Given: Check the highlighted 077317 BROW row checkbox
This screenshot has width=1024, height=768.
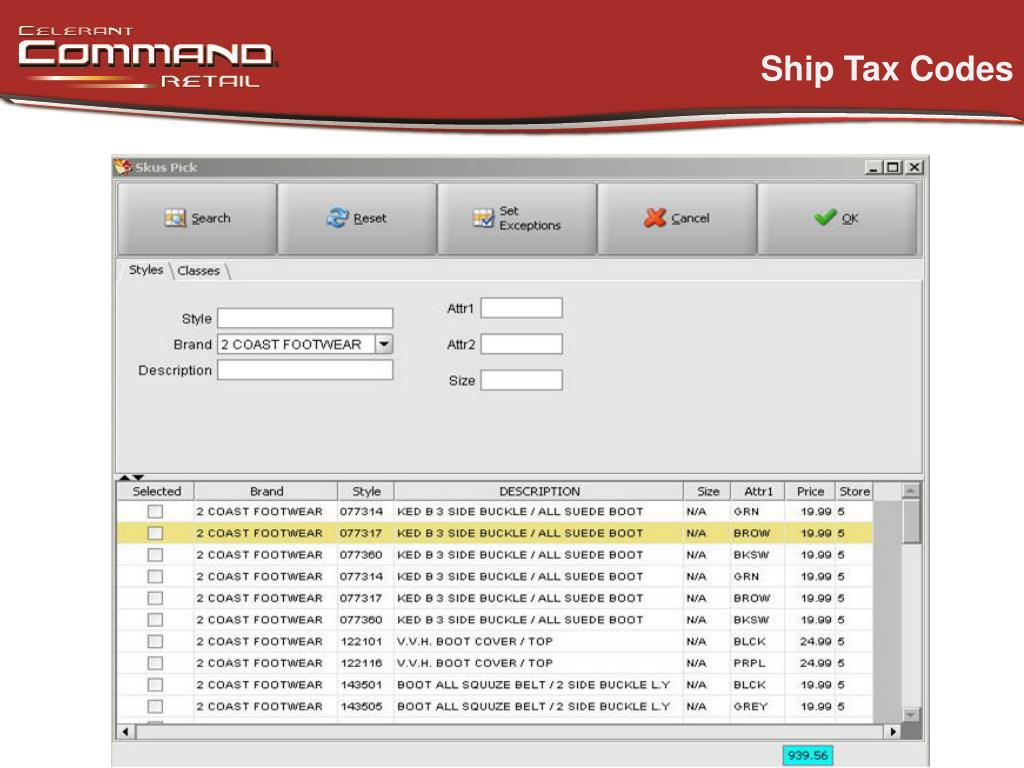Looking at the screenshot, I should point(155,533).
